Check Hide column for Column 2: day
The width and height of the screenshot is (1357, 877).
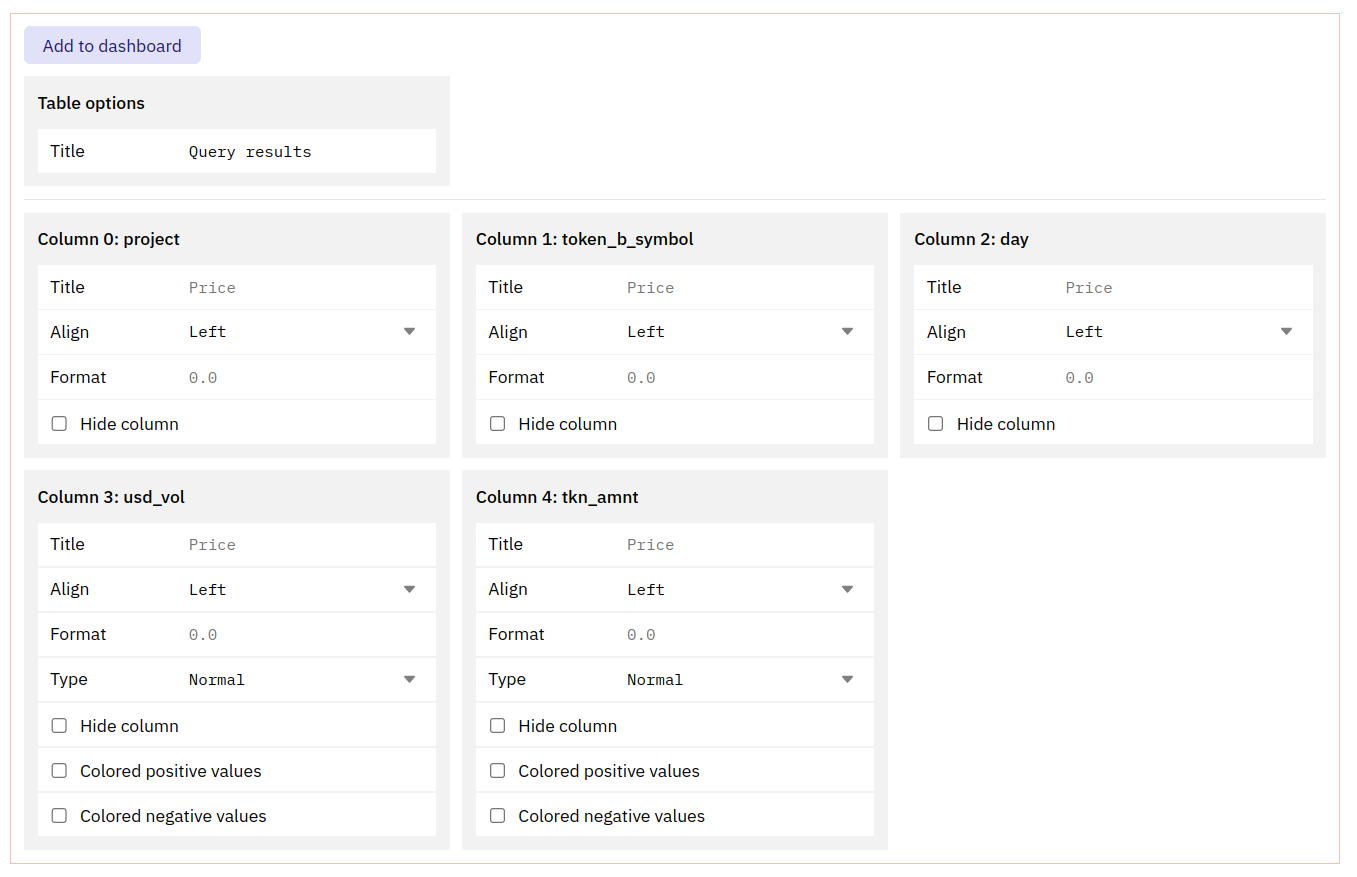pos(935,423)
